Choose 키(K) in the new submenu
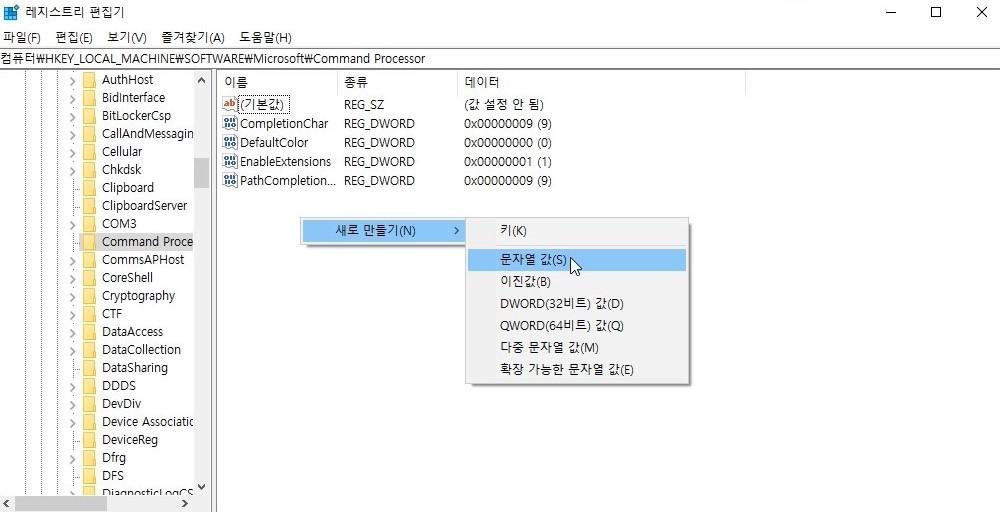This screenshot has width=1000, height=512. [577, 231]
